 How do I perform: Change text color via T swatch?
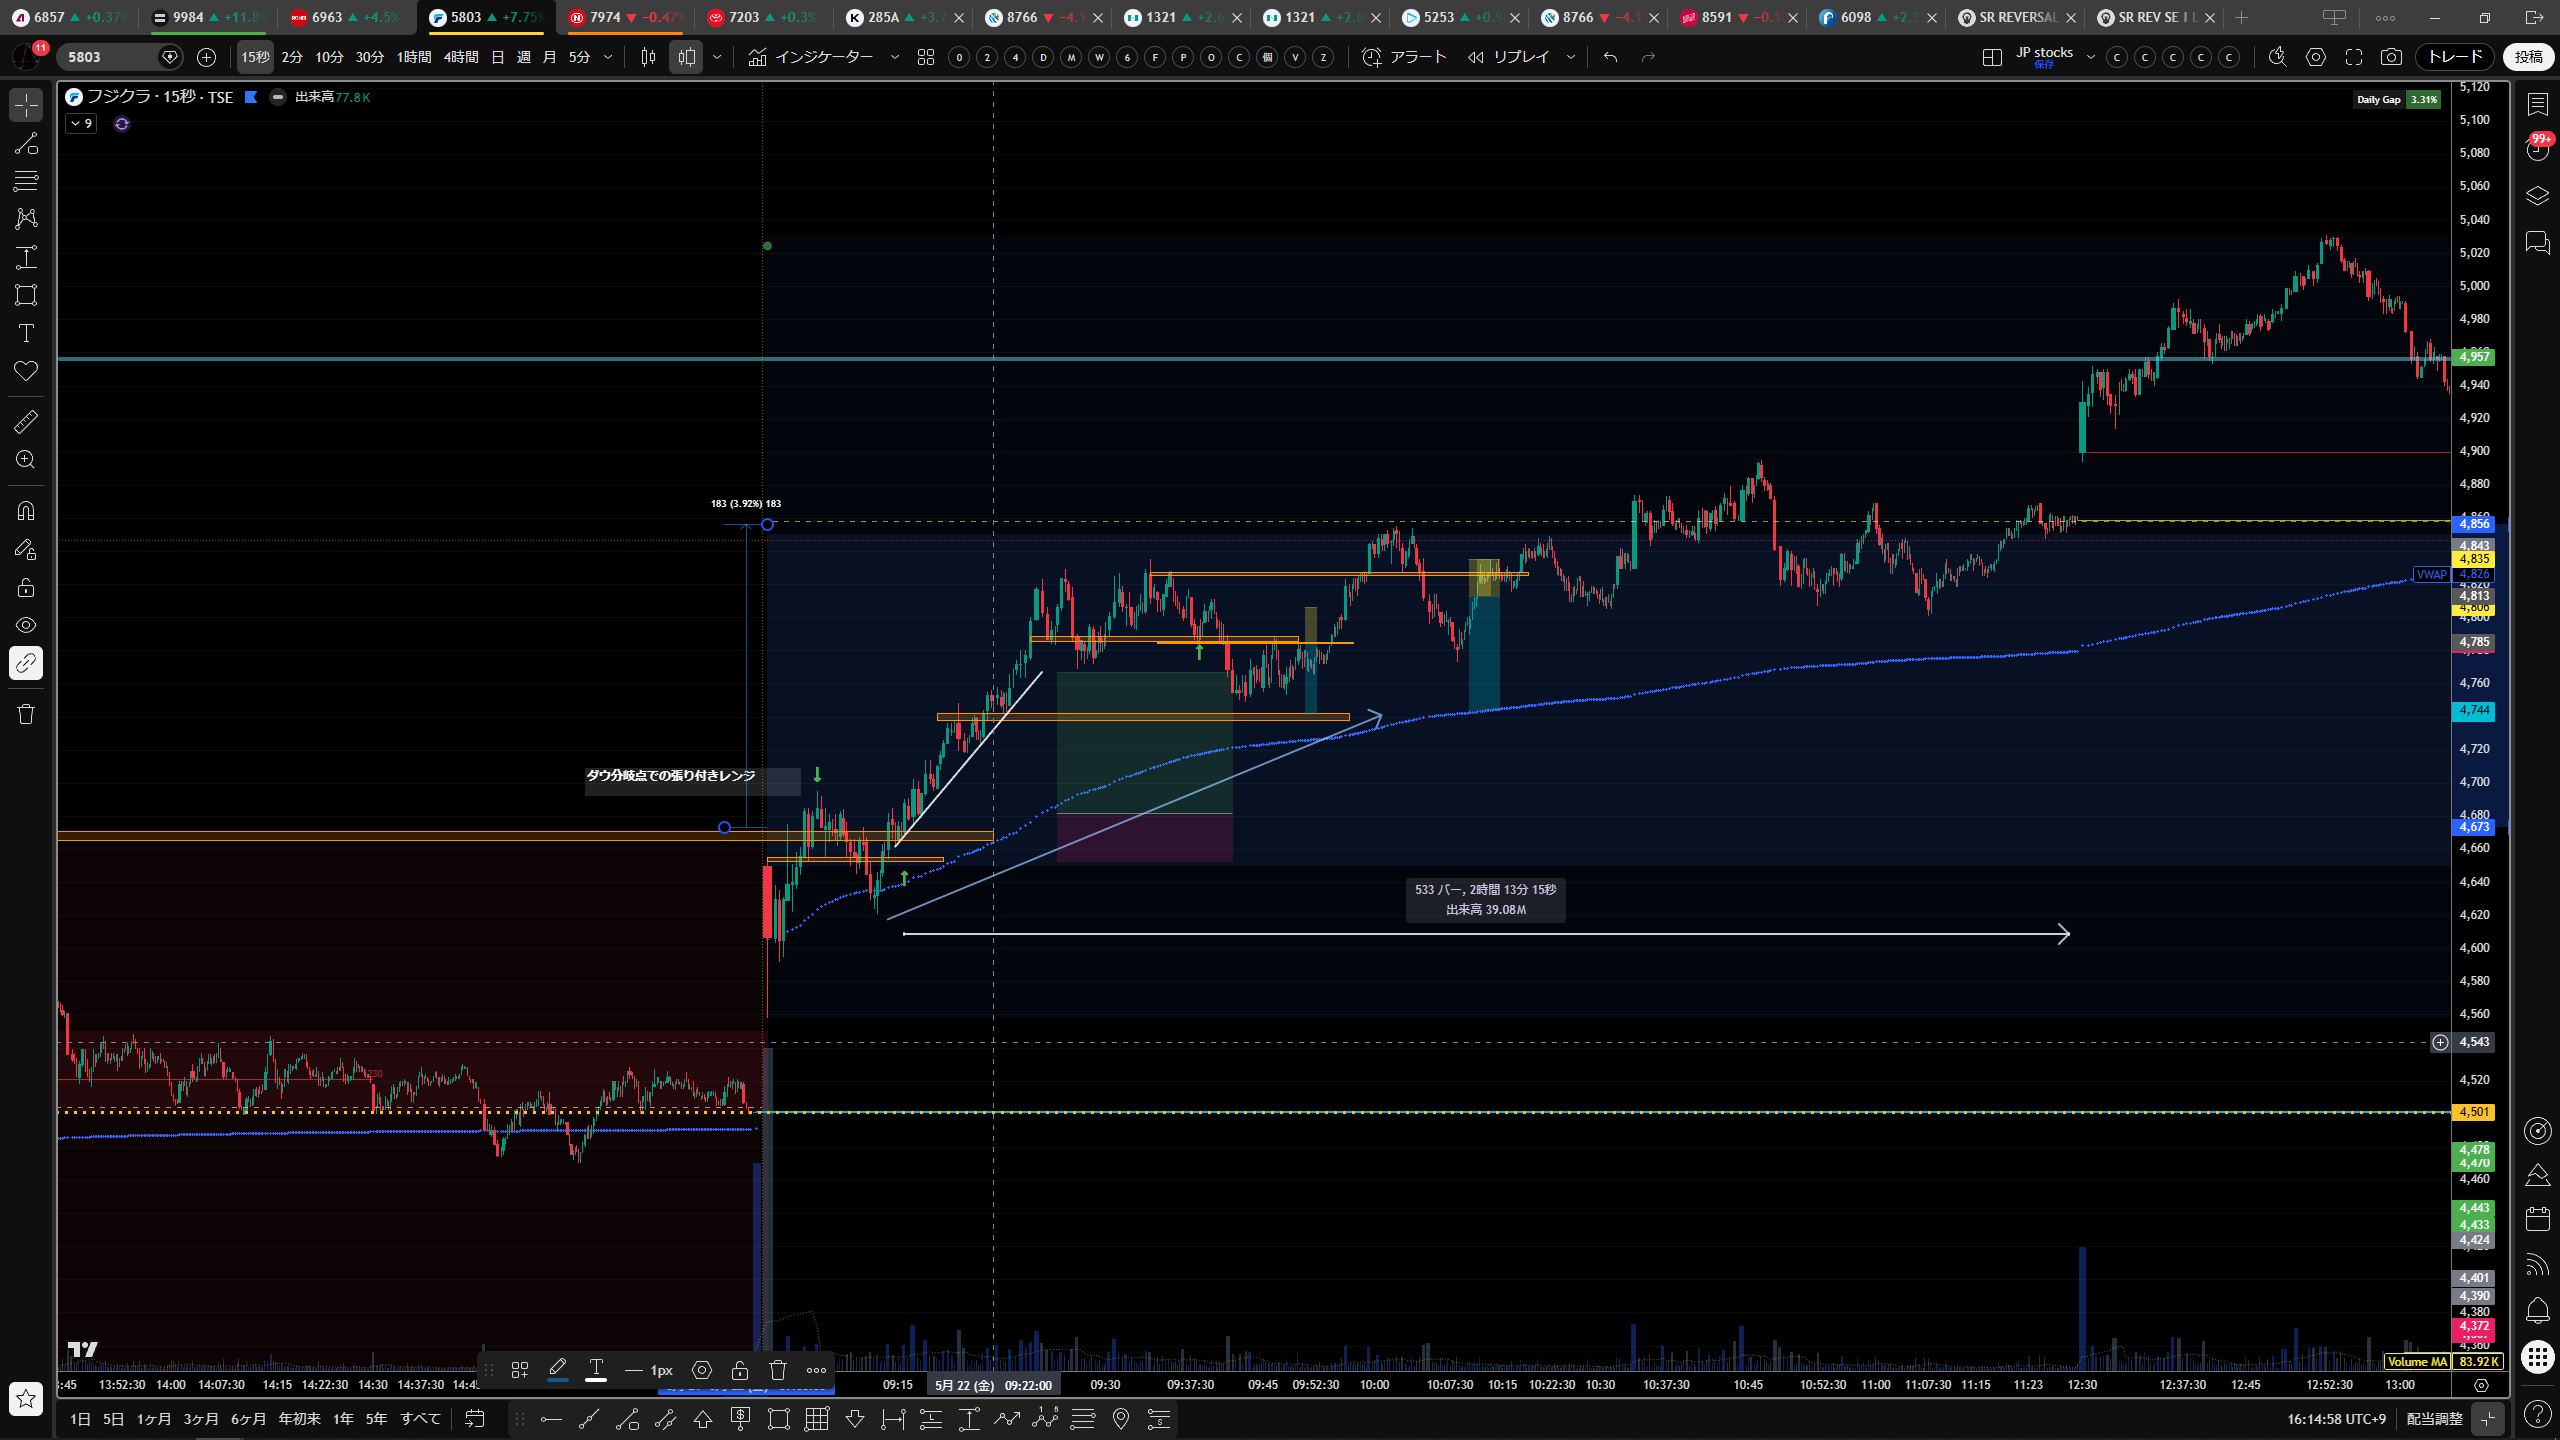tap(596, 1370)
